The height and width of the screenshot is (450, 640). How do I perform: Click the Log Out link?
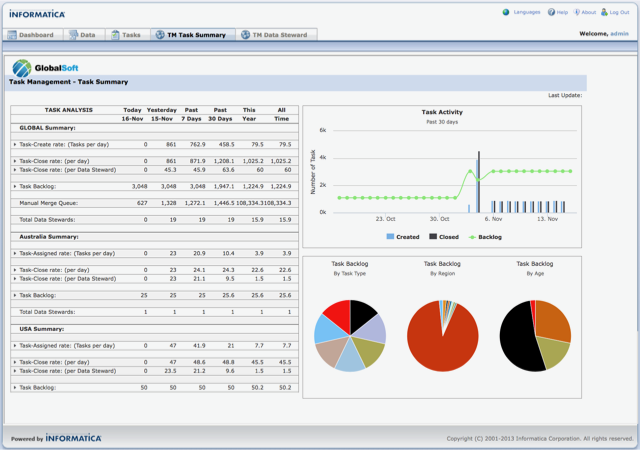[619, 12]
